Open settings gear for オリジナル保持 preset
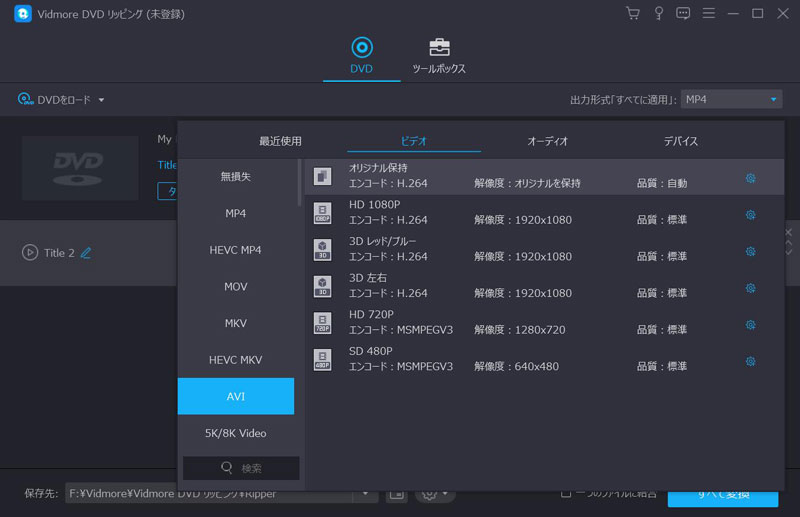 750,178
